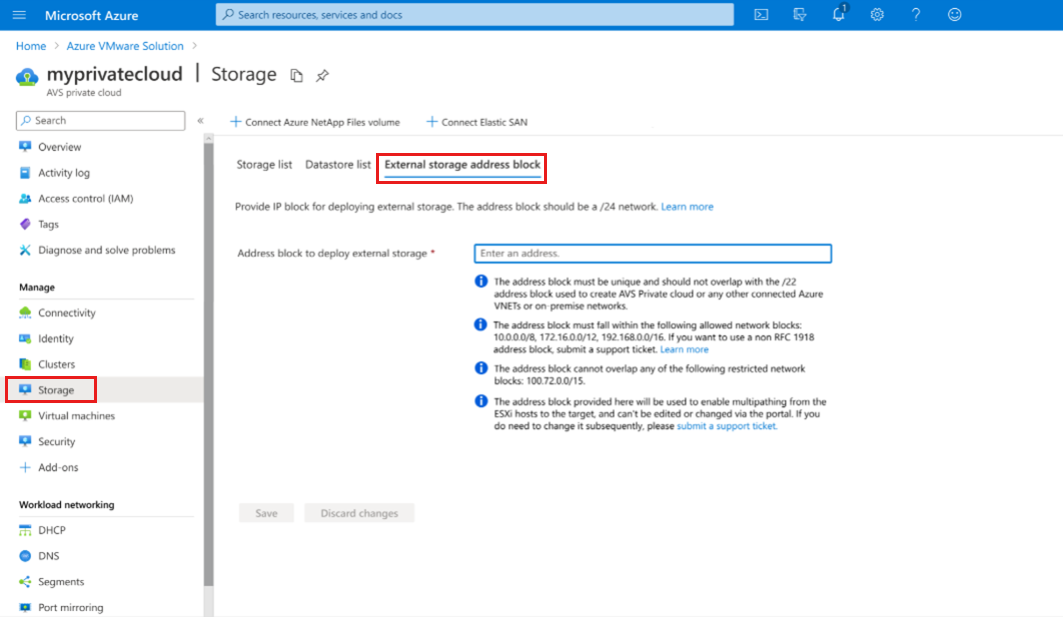1063x621 pixels.
Task: Click the feedback smiley icon
Action: point(955,14)
